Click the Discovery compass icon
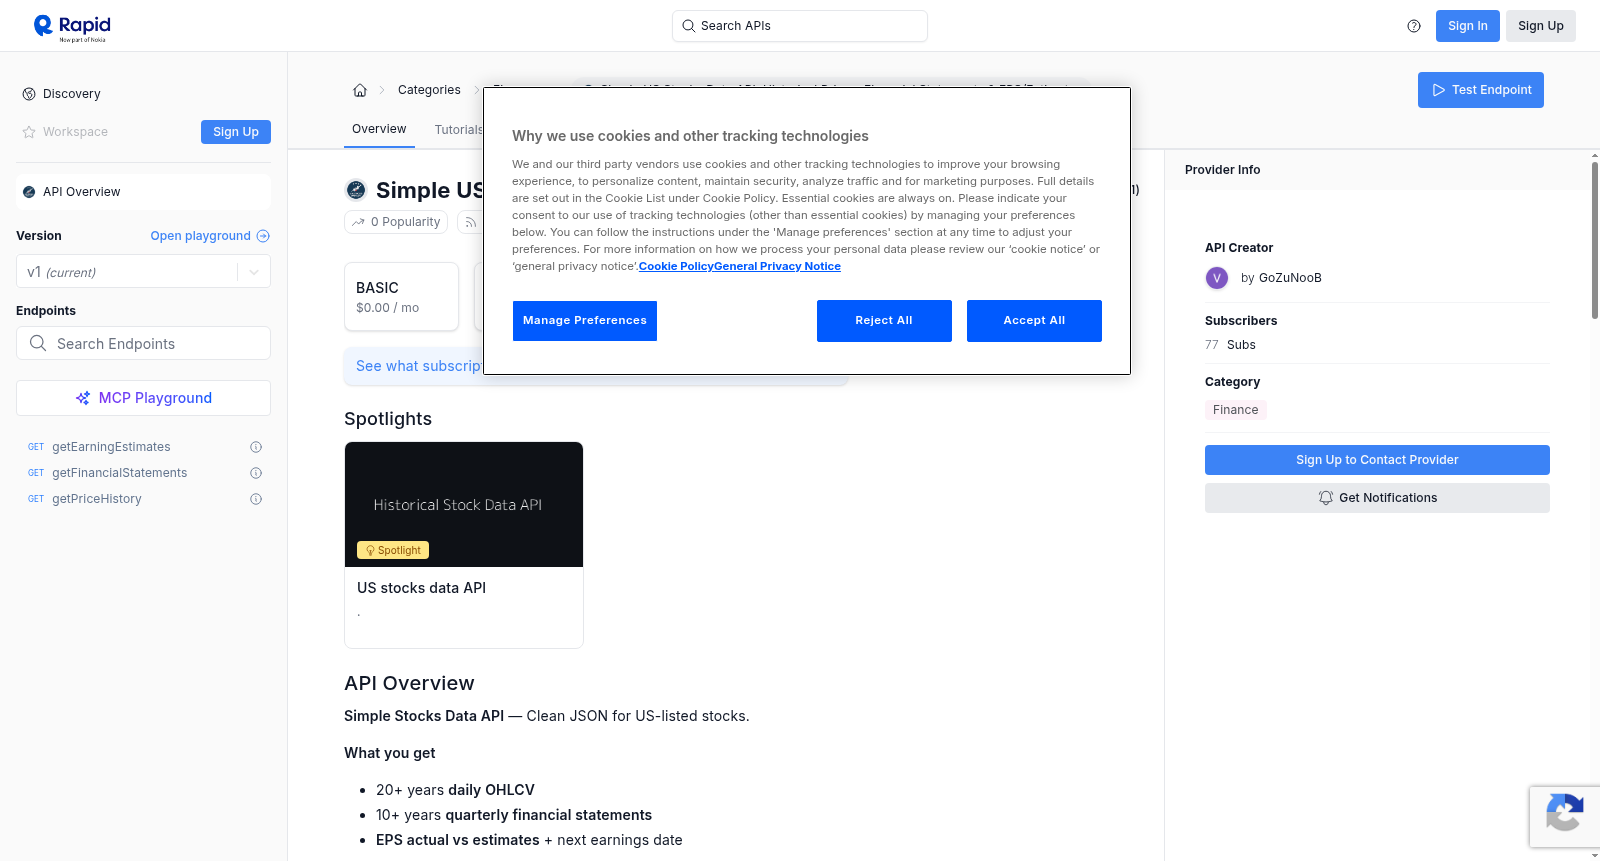Screen dimensions: 1600x861 29,94
